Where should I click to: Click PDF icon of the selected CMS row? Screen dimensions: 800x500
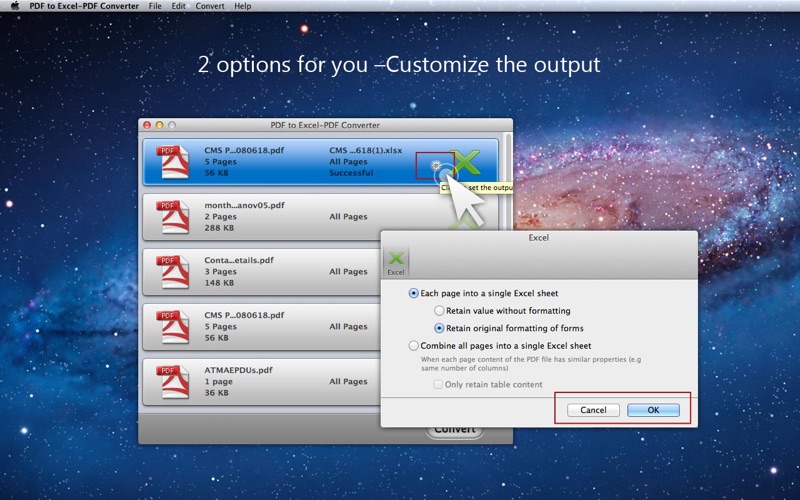coord(172,162)
